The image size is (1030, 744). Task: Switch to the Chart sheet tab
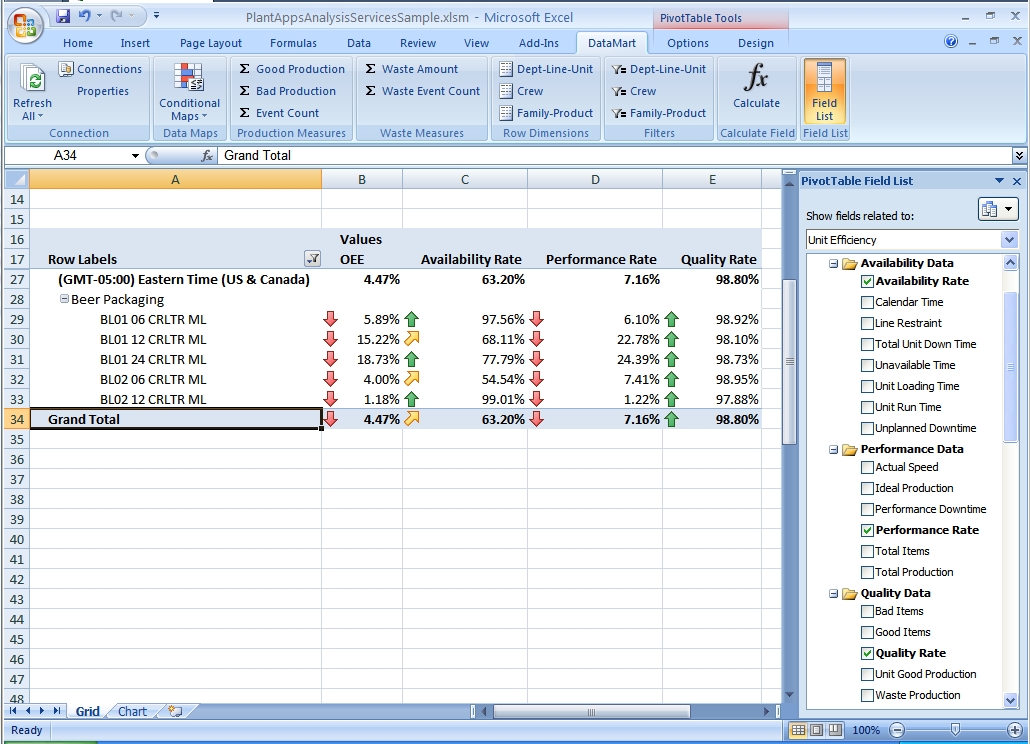pyautogui.click(x=132, y=711)
